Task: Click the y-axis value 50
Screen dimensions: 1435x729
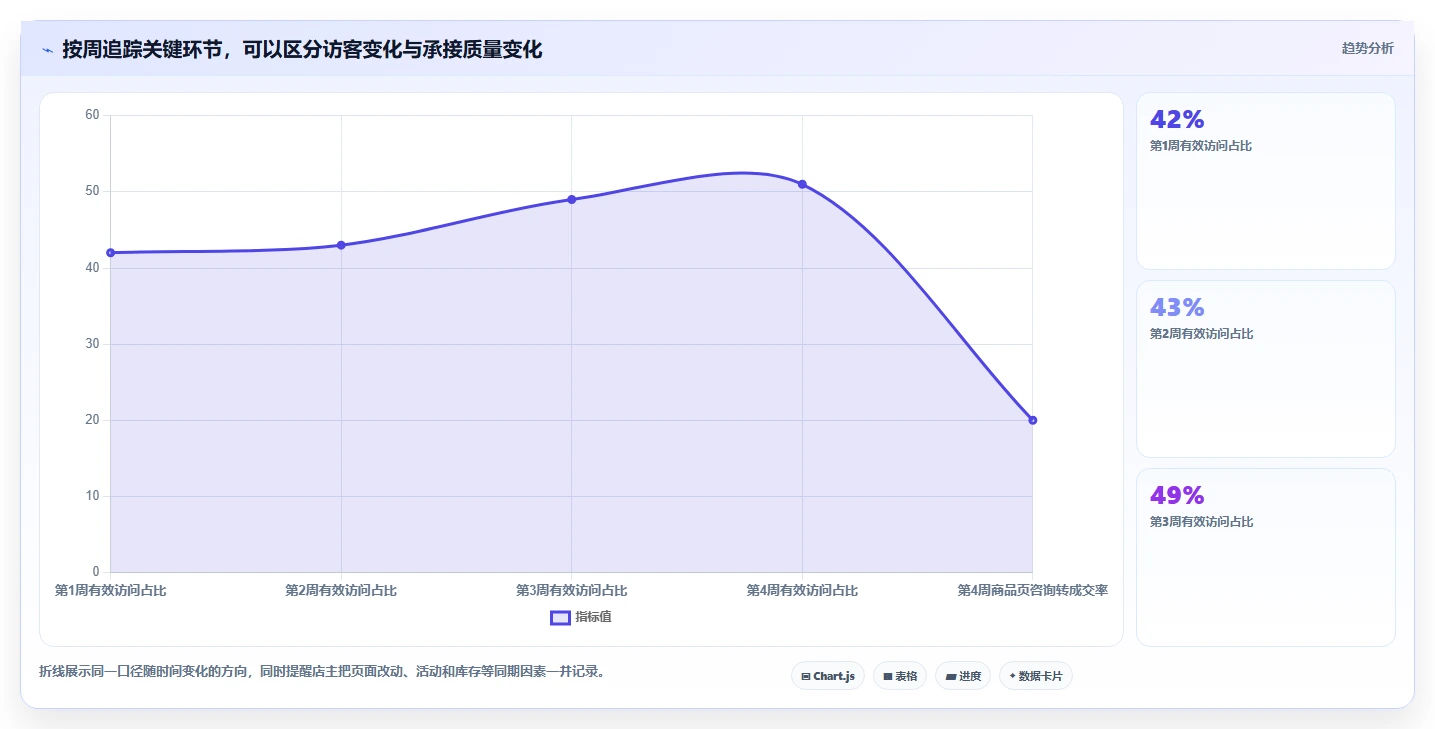Action: click(92, 191)
